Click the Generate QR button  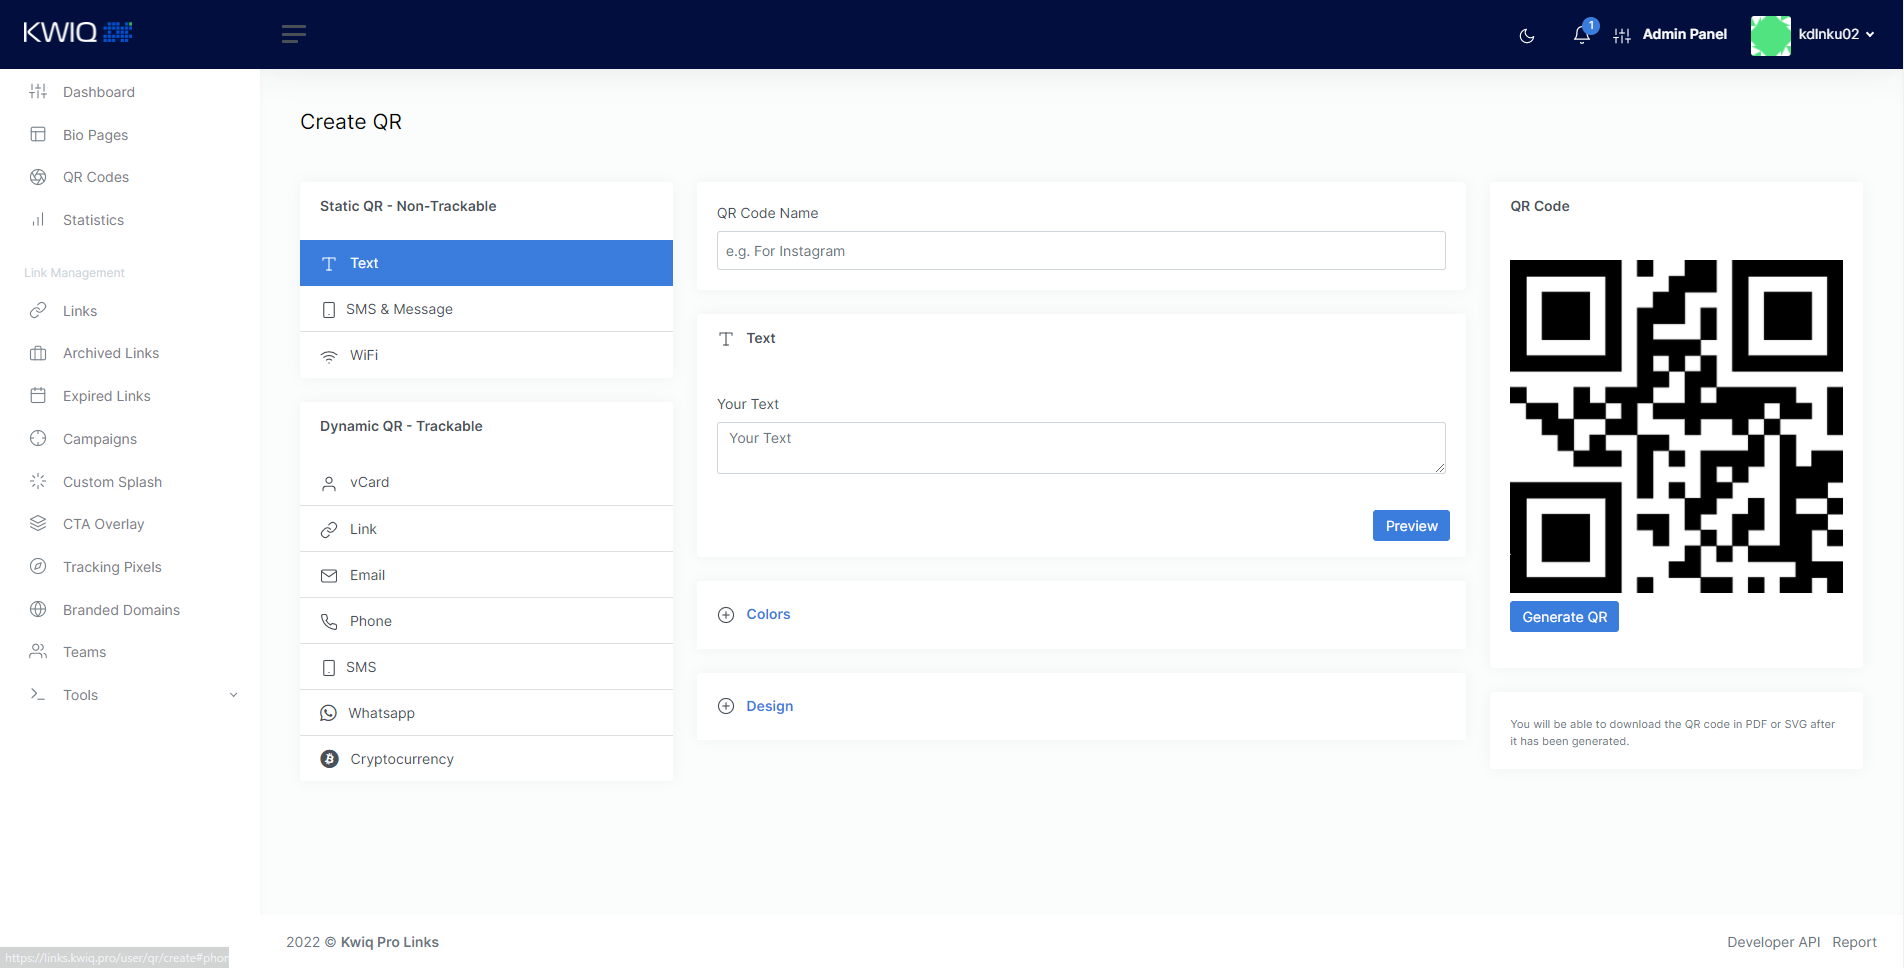[x=1564, y=616]
